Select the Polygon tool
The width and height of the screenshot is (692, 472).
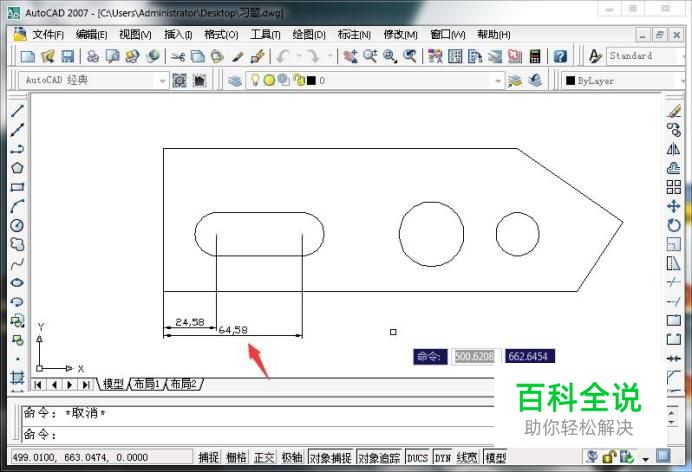pos(17,168)
